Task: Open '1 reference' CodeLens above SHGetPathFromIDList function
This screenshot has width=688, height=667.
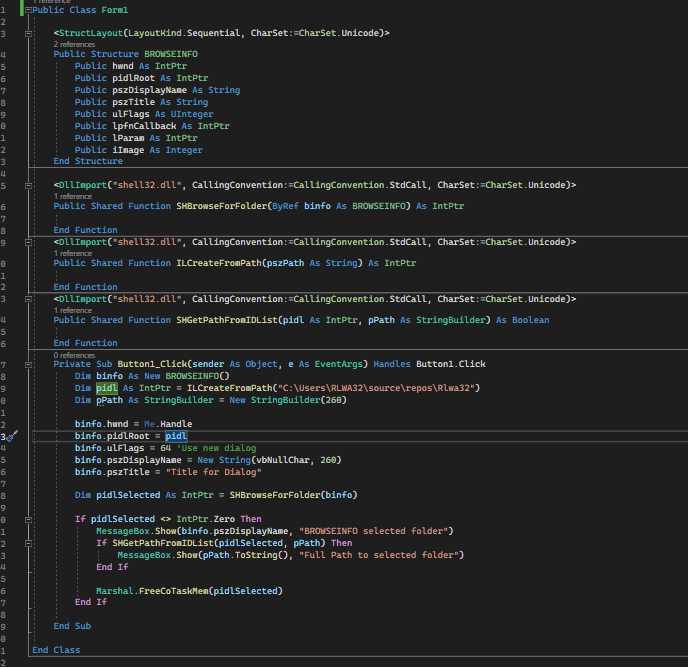Action: [73, 310]
